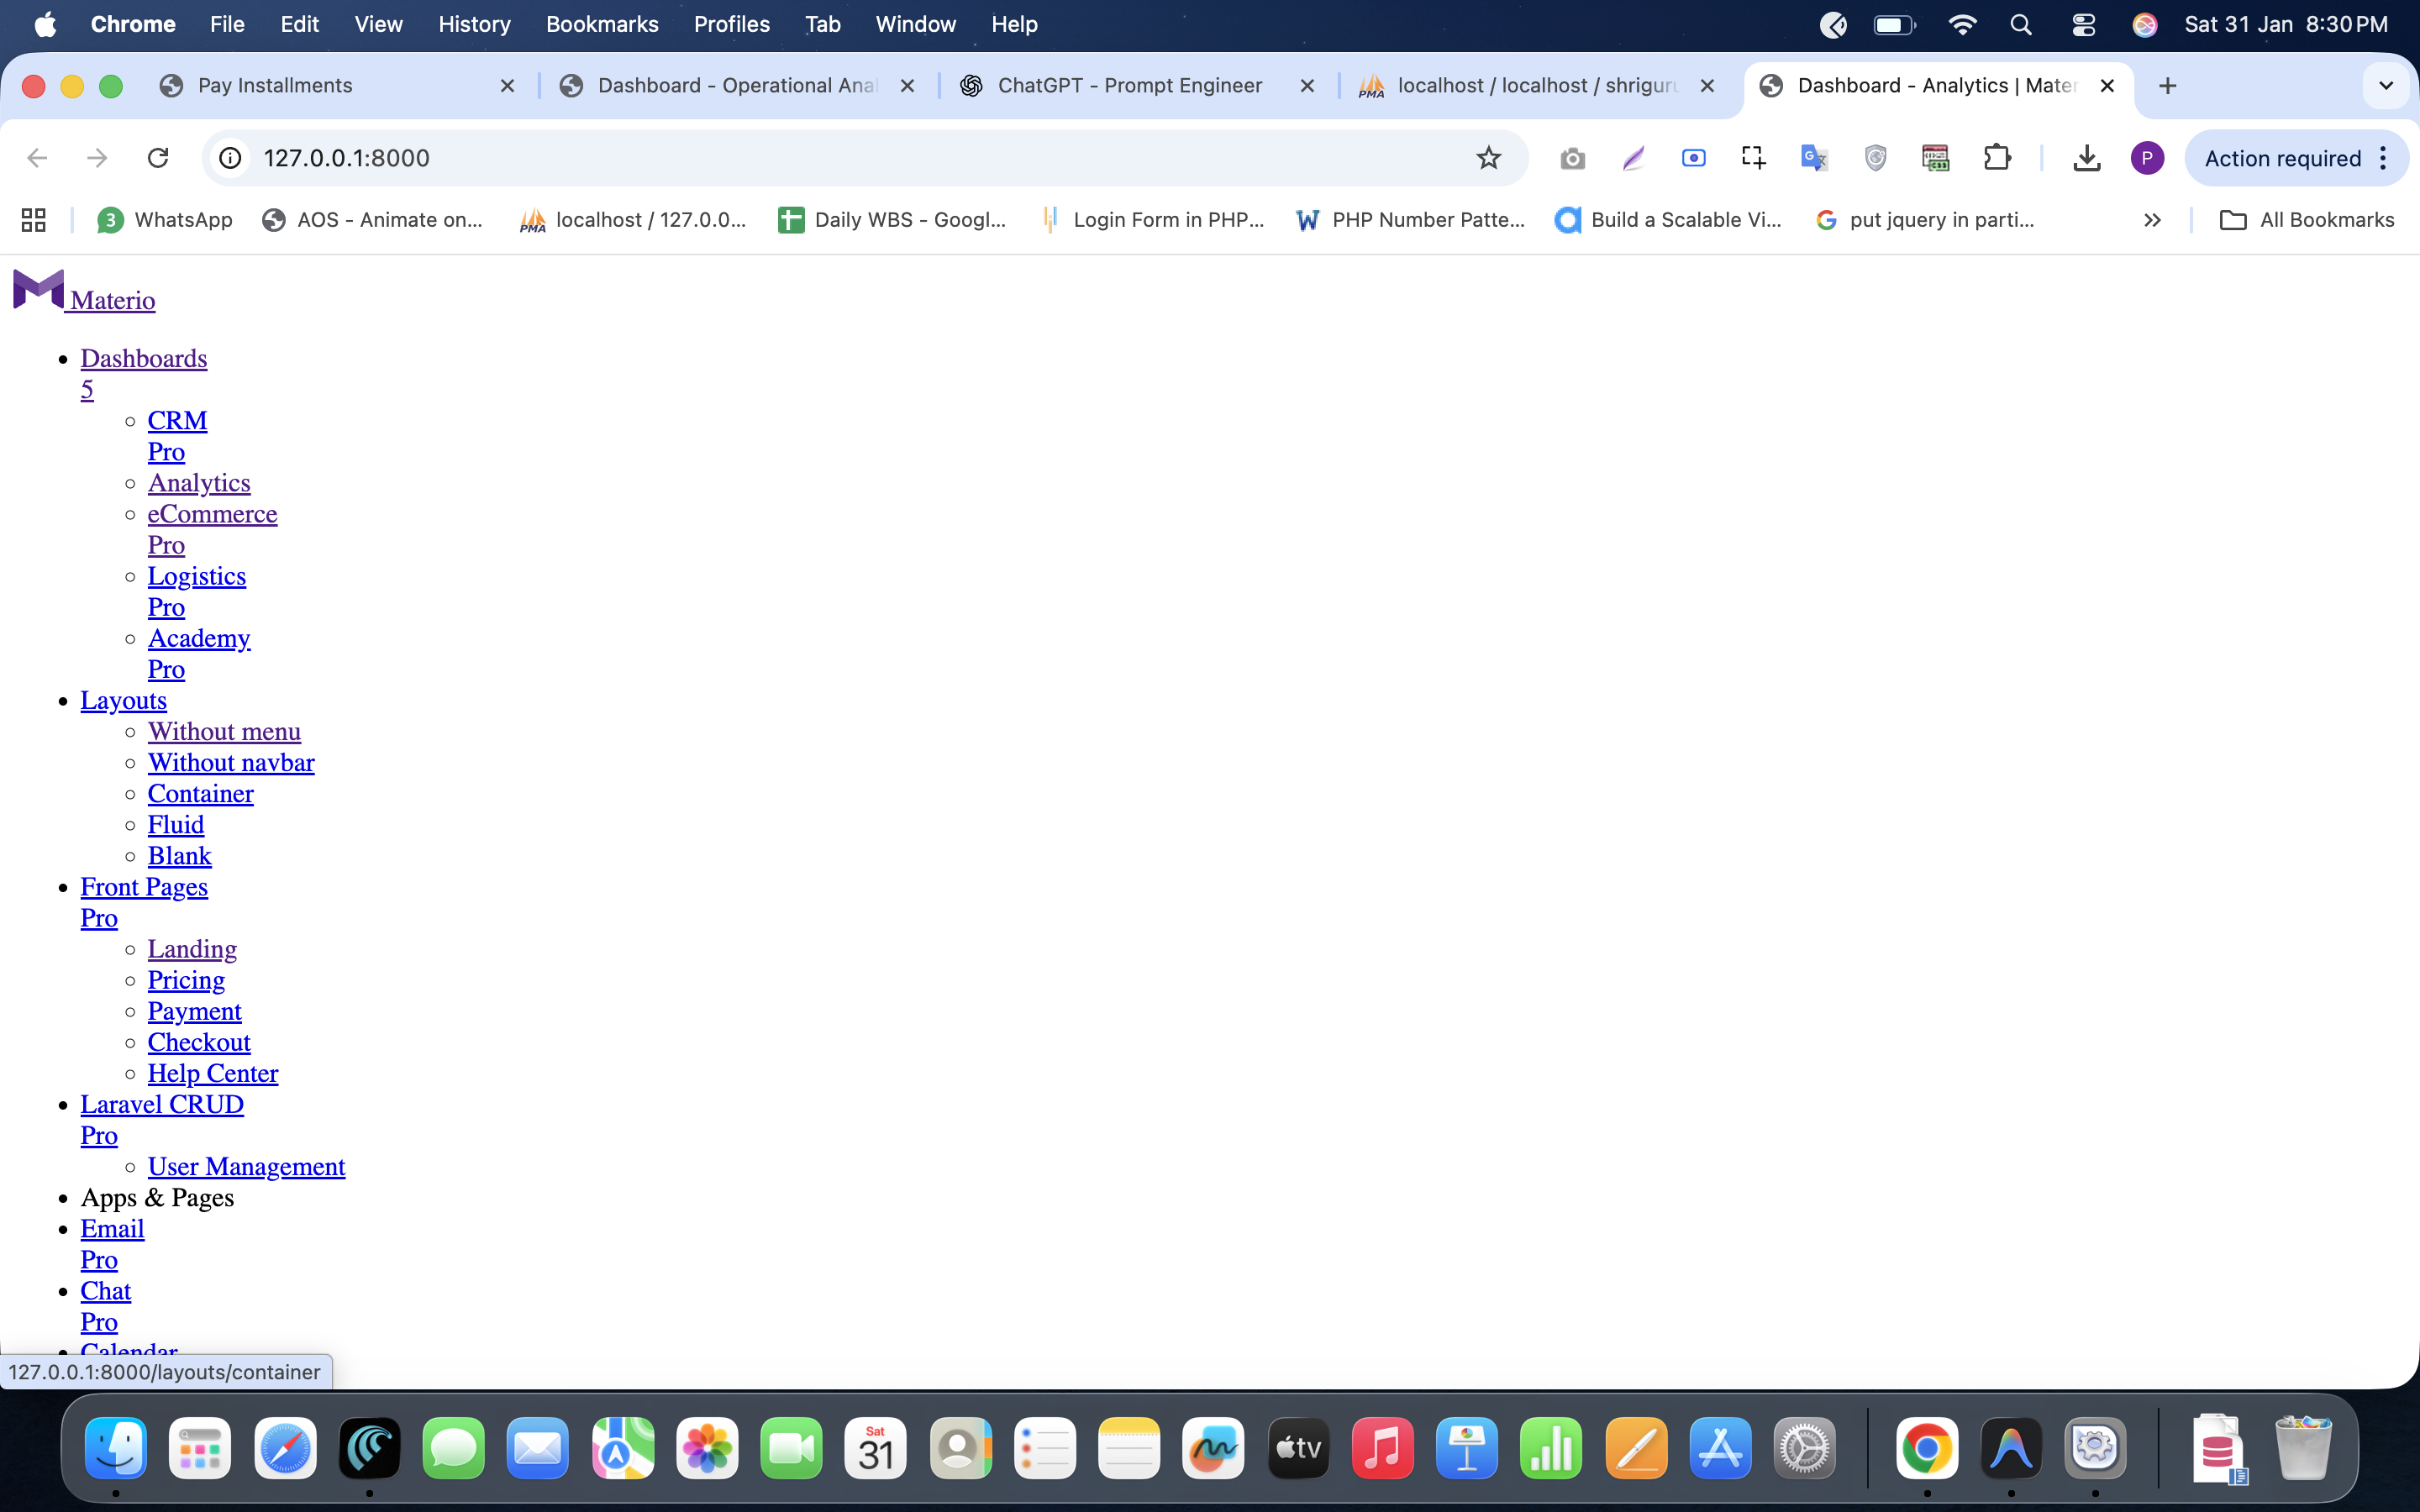Reload the current page

(x=158, y=158)
